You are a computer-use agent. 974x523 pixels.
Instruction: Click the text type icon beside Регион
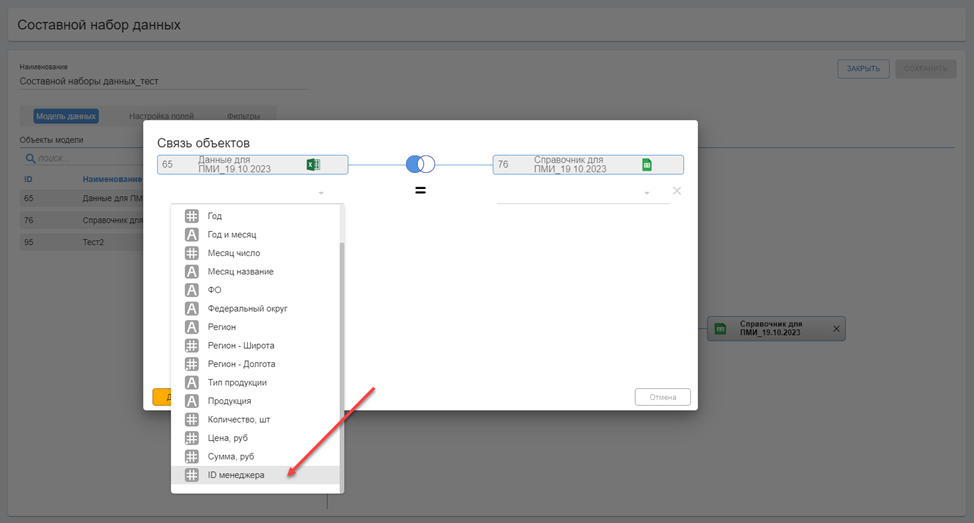pos(192,327)
